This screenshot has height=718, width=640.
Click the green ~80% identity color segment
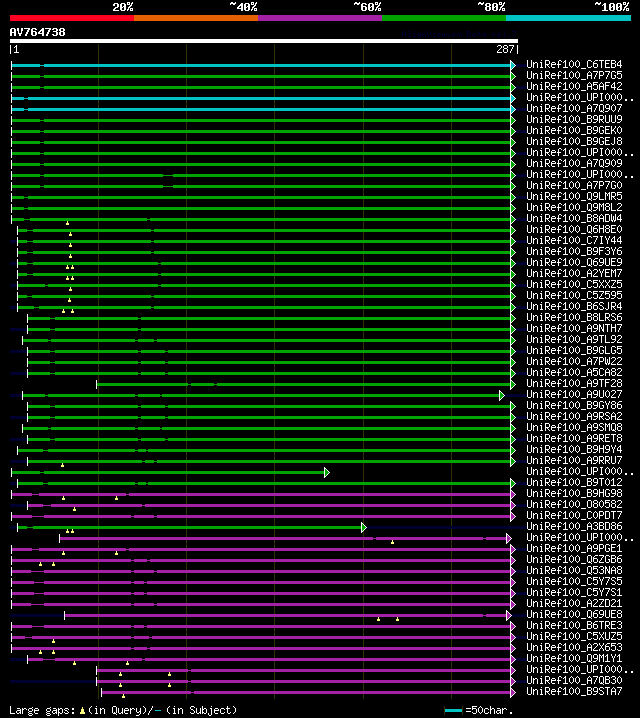point(444,18)
